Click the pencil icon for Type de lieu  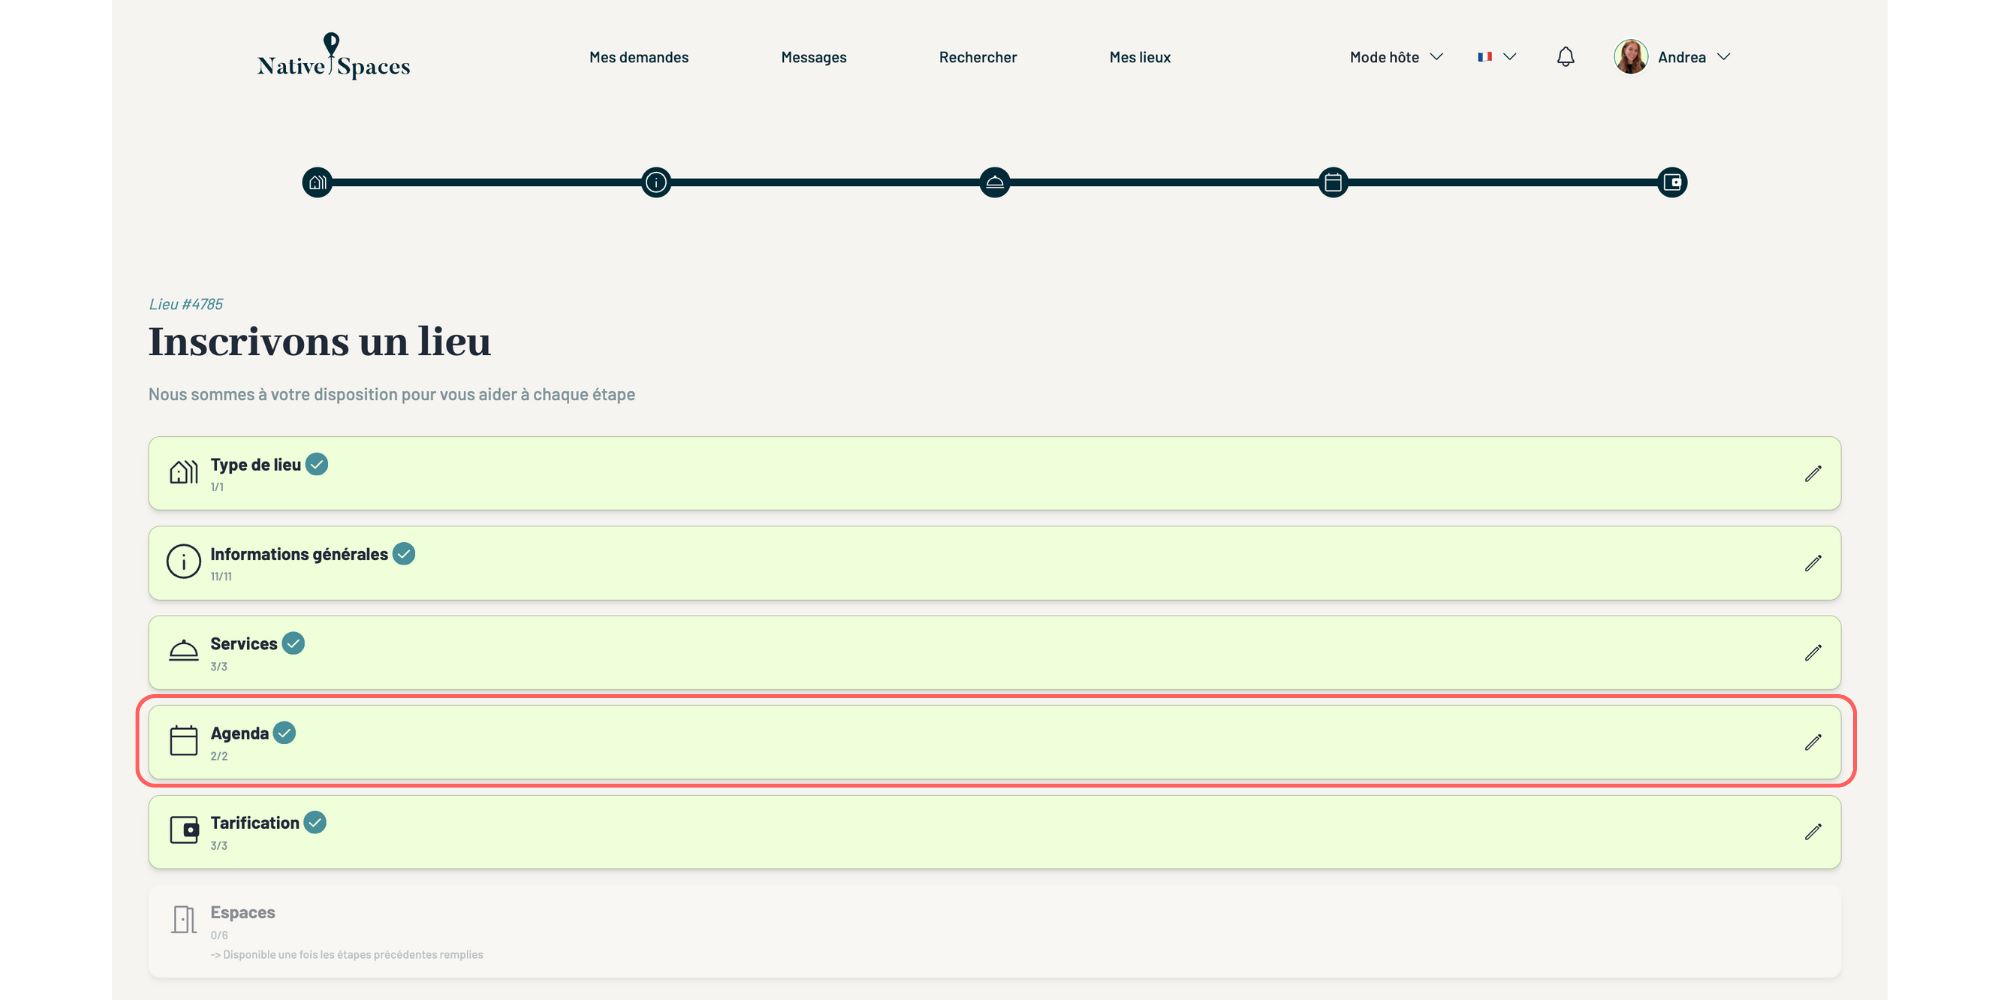click(x=1813, y=474)
